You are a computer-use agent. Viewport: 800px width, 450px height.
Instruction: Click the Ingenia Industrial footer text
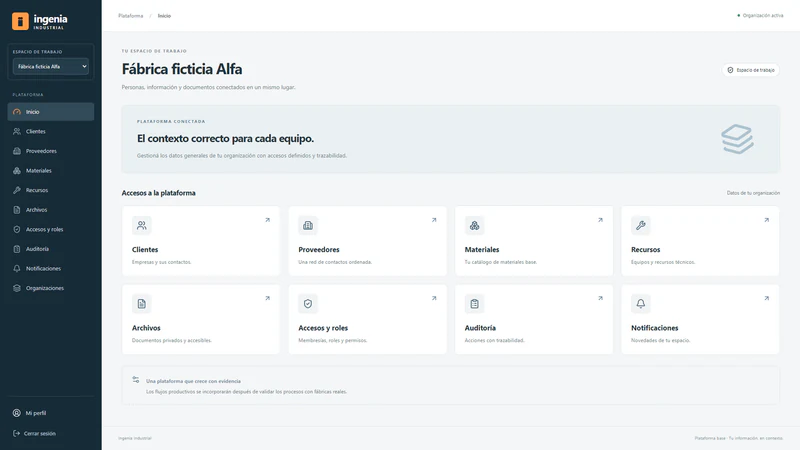click(x=135, y=438)
